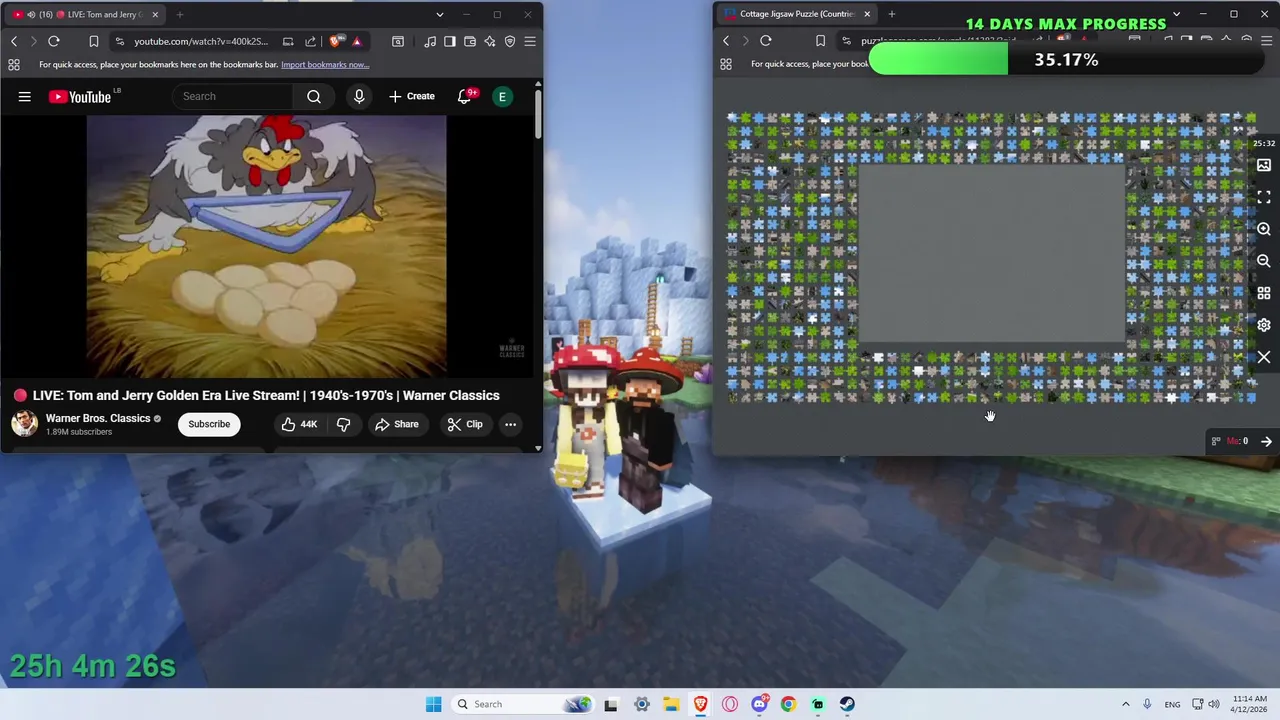The width and height of the screenshot is (1280, 720).
Task: Click the Tom and Jerry video player
Action: [x=267, y=246]
